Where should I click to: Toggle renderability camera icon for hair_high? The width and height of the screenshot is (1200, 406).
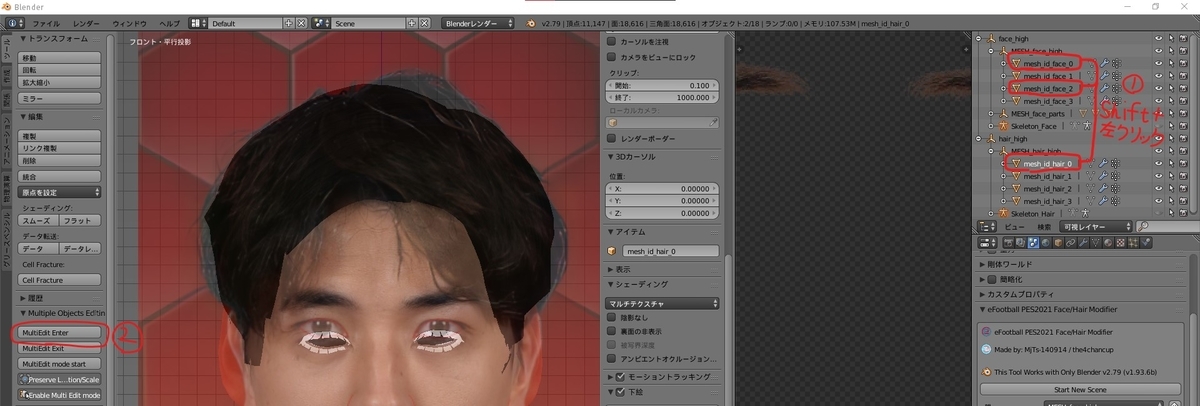tap(1183, 139)
